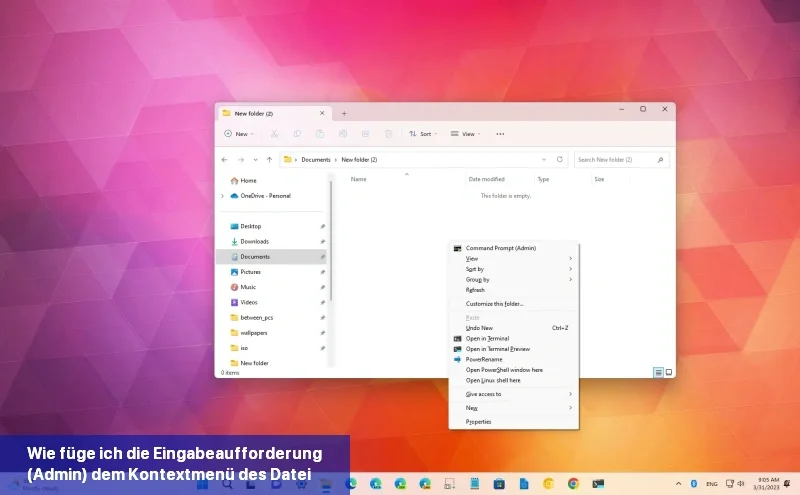Open the Sort dropdown in the toolbar

(424, 133)
